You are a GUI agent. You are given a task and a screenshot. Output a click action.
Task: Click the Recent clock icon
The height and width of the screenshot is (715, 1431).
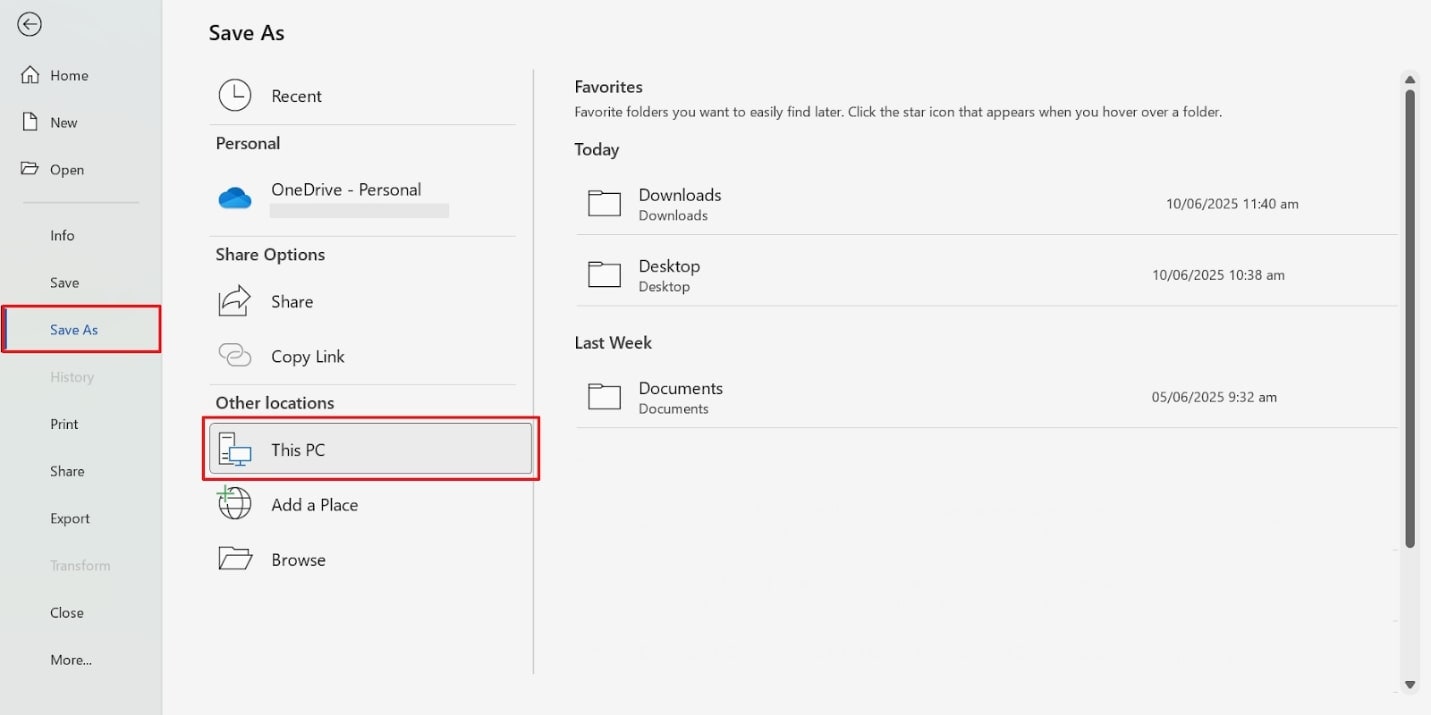point(235,96)
